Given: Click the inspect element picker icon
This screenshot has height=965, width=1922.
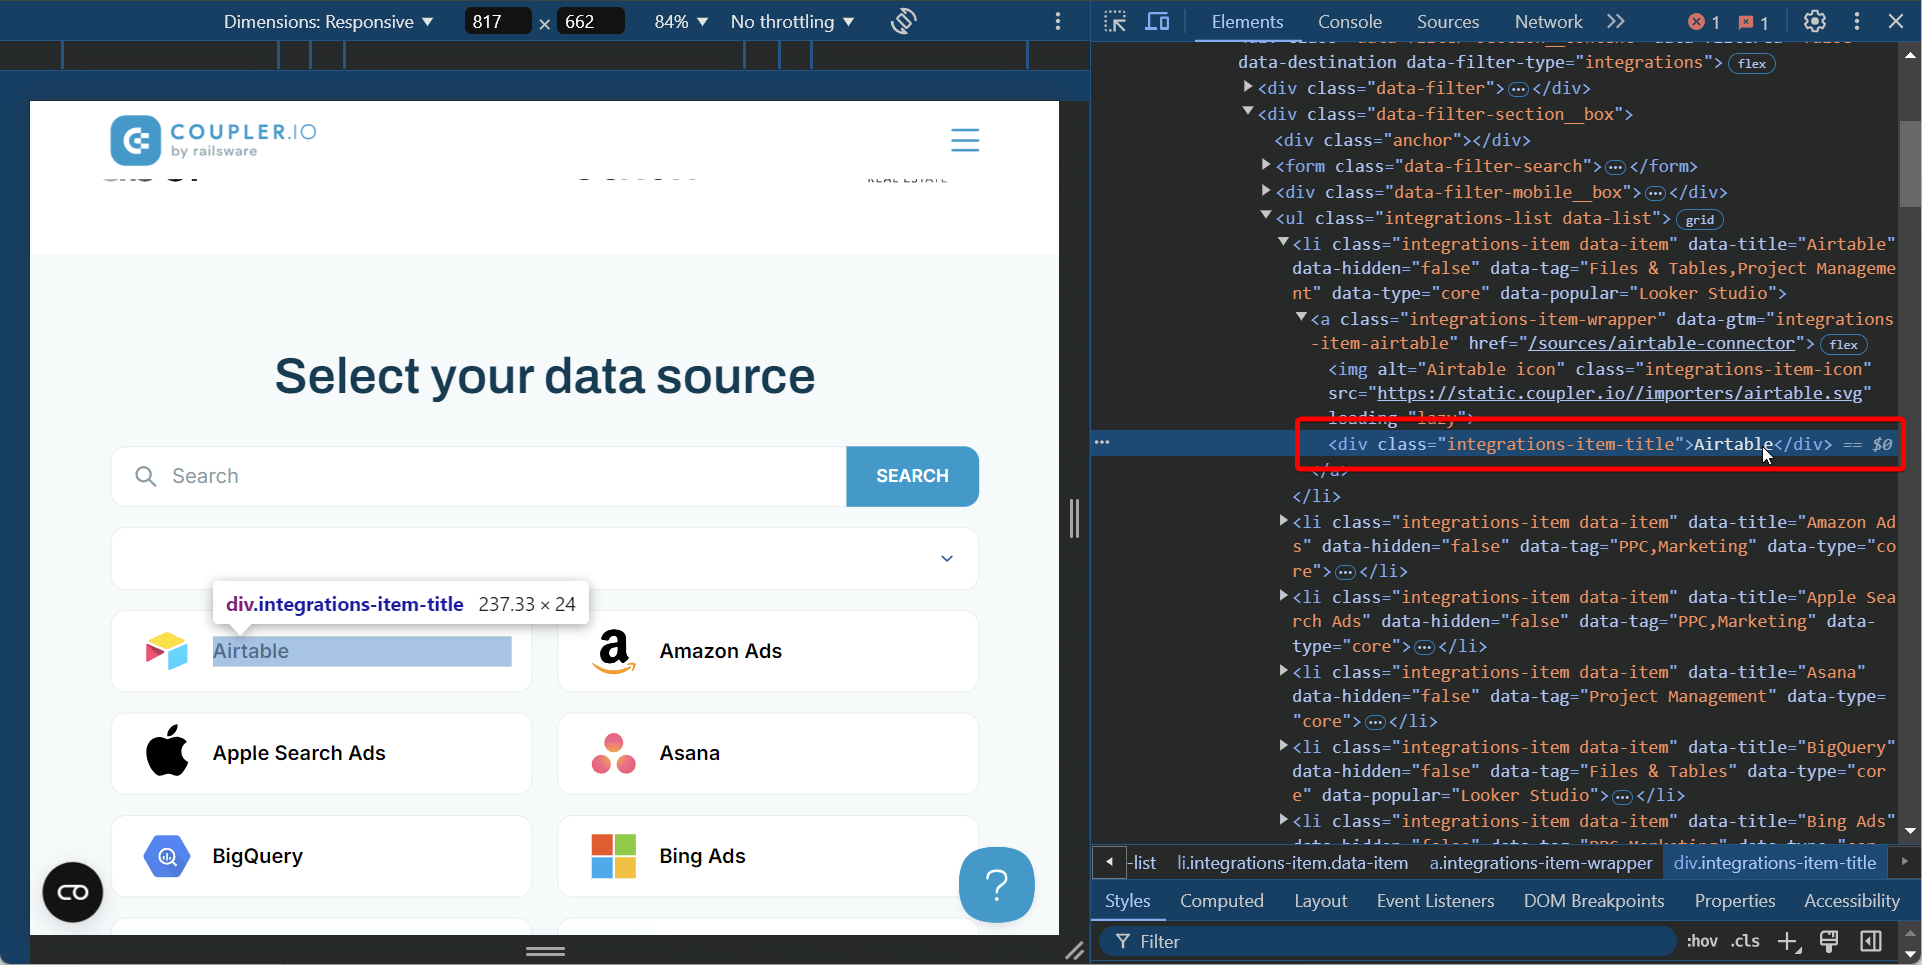Looking at the screenshot, I should click(x=1115, y=21).
